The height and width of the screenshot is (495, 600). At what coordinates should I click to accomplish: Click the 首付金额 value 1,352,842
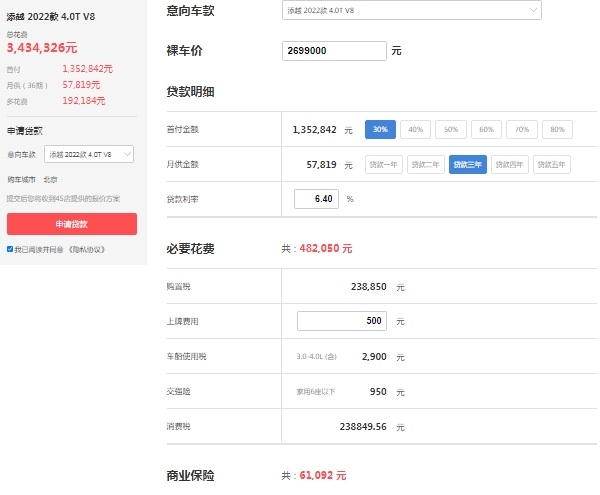pyautogui.click(x=315, y=130)
